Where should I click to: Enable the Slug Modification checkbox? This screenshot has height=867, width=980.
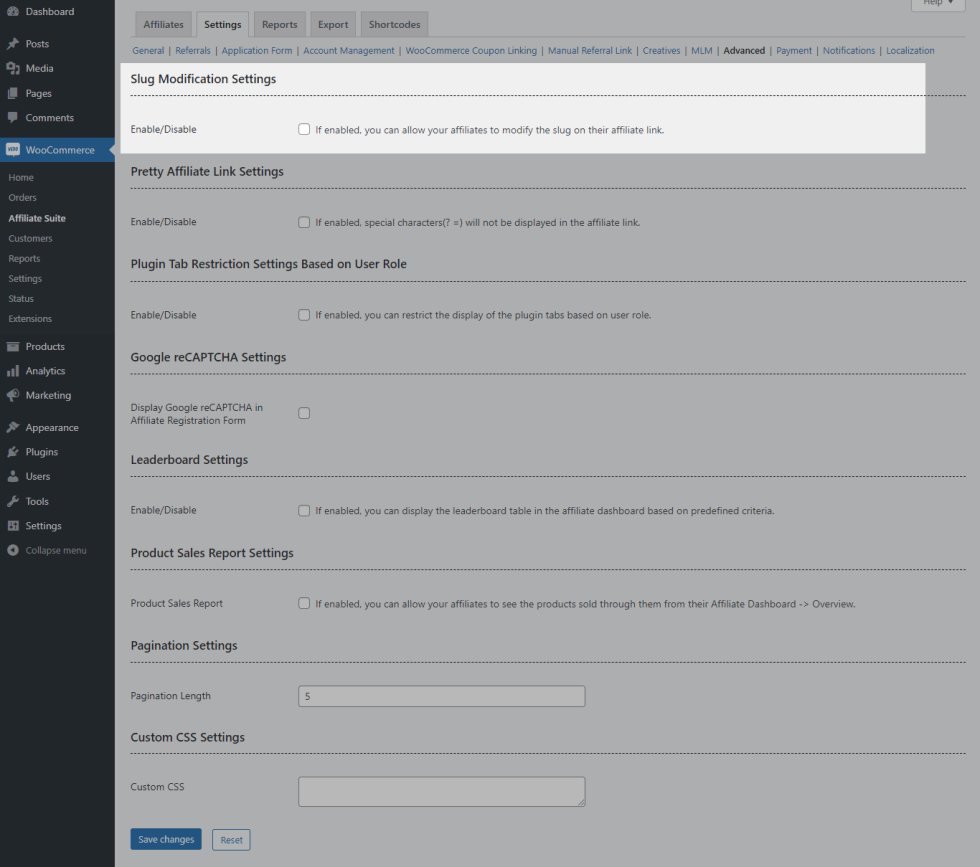click(x=304, y=129)
